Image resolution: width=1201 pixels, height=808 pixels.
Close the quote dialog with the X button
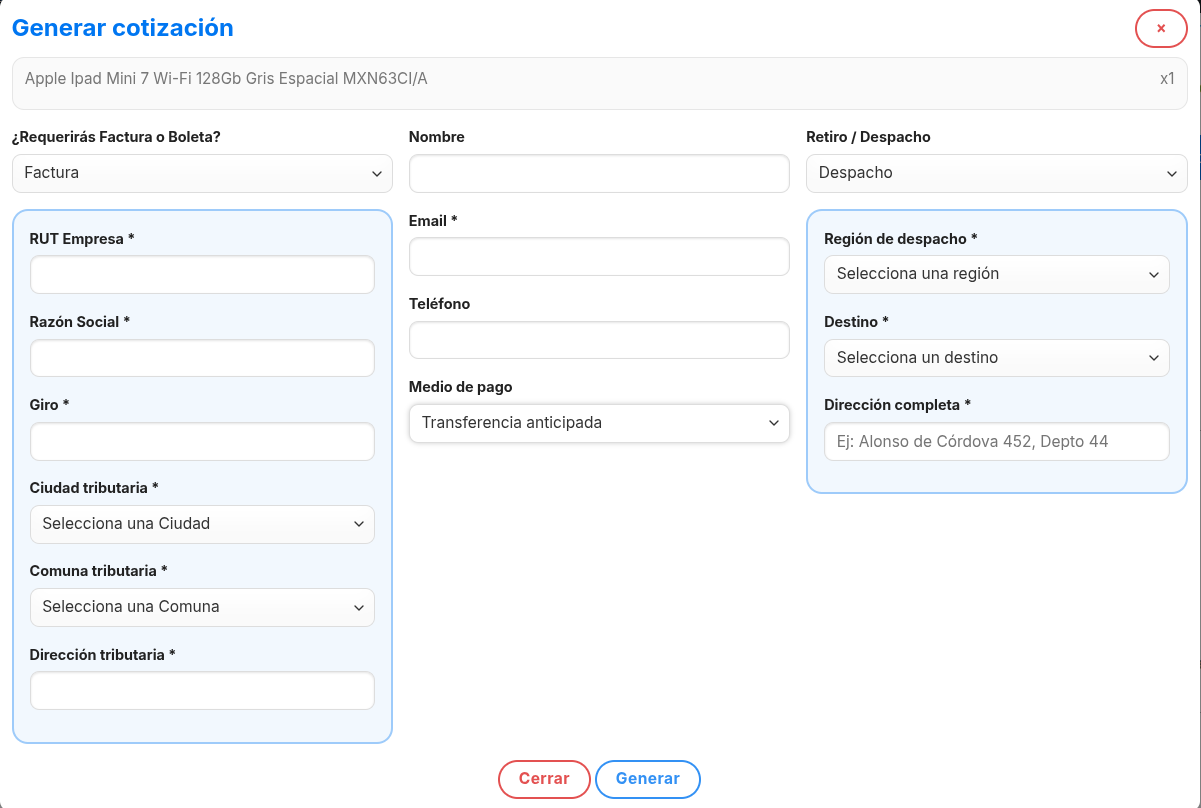click(1160, 28)
